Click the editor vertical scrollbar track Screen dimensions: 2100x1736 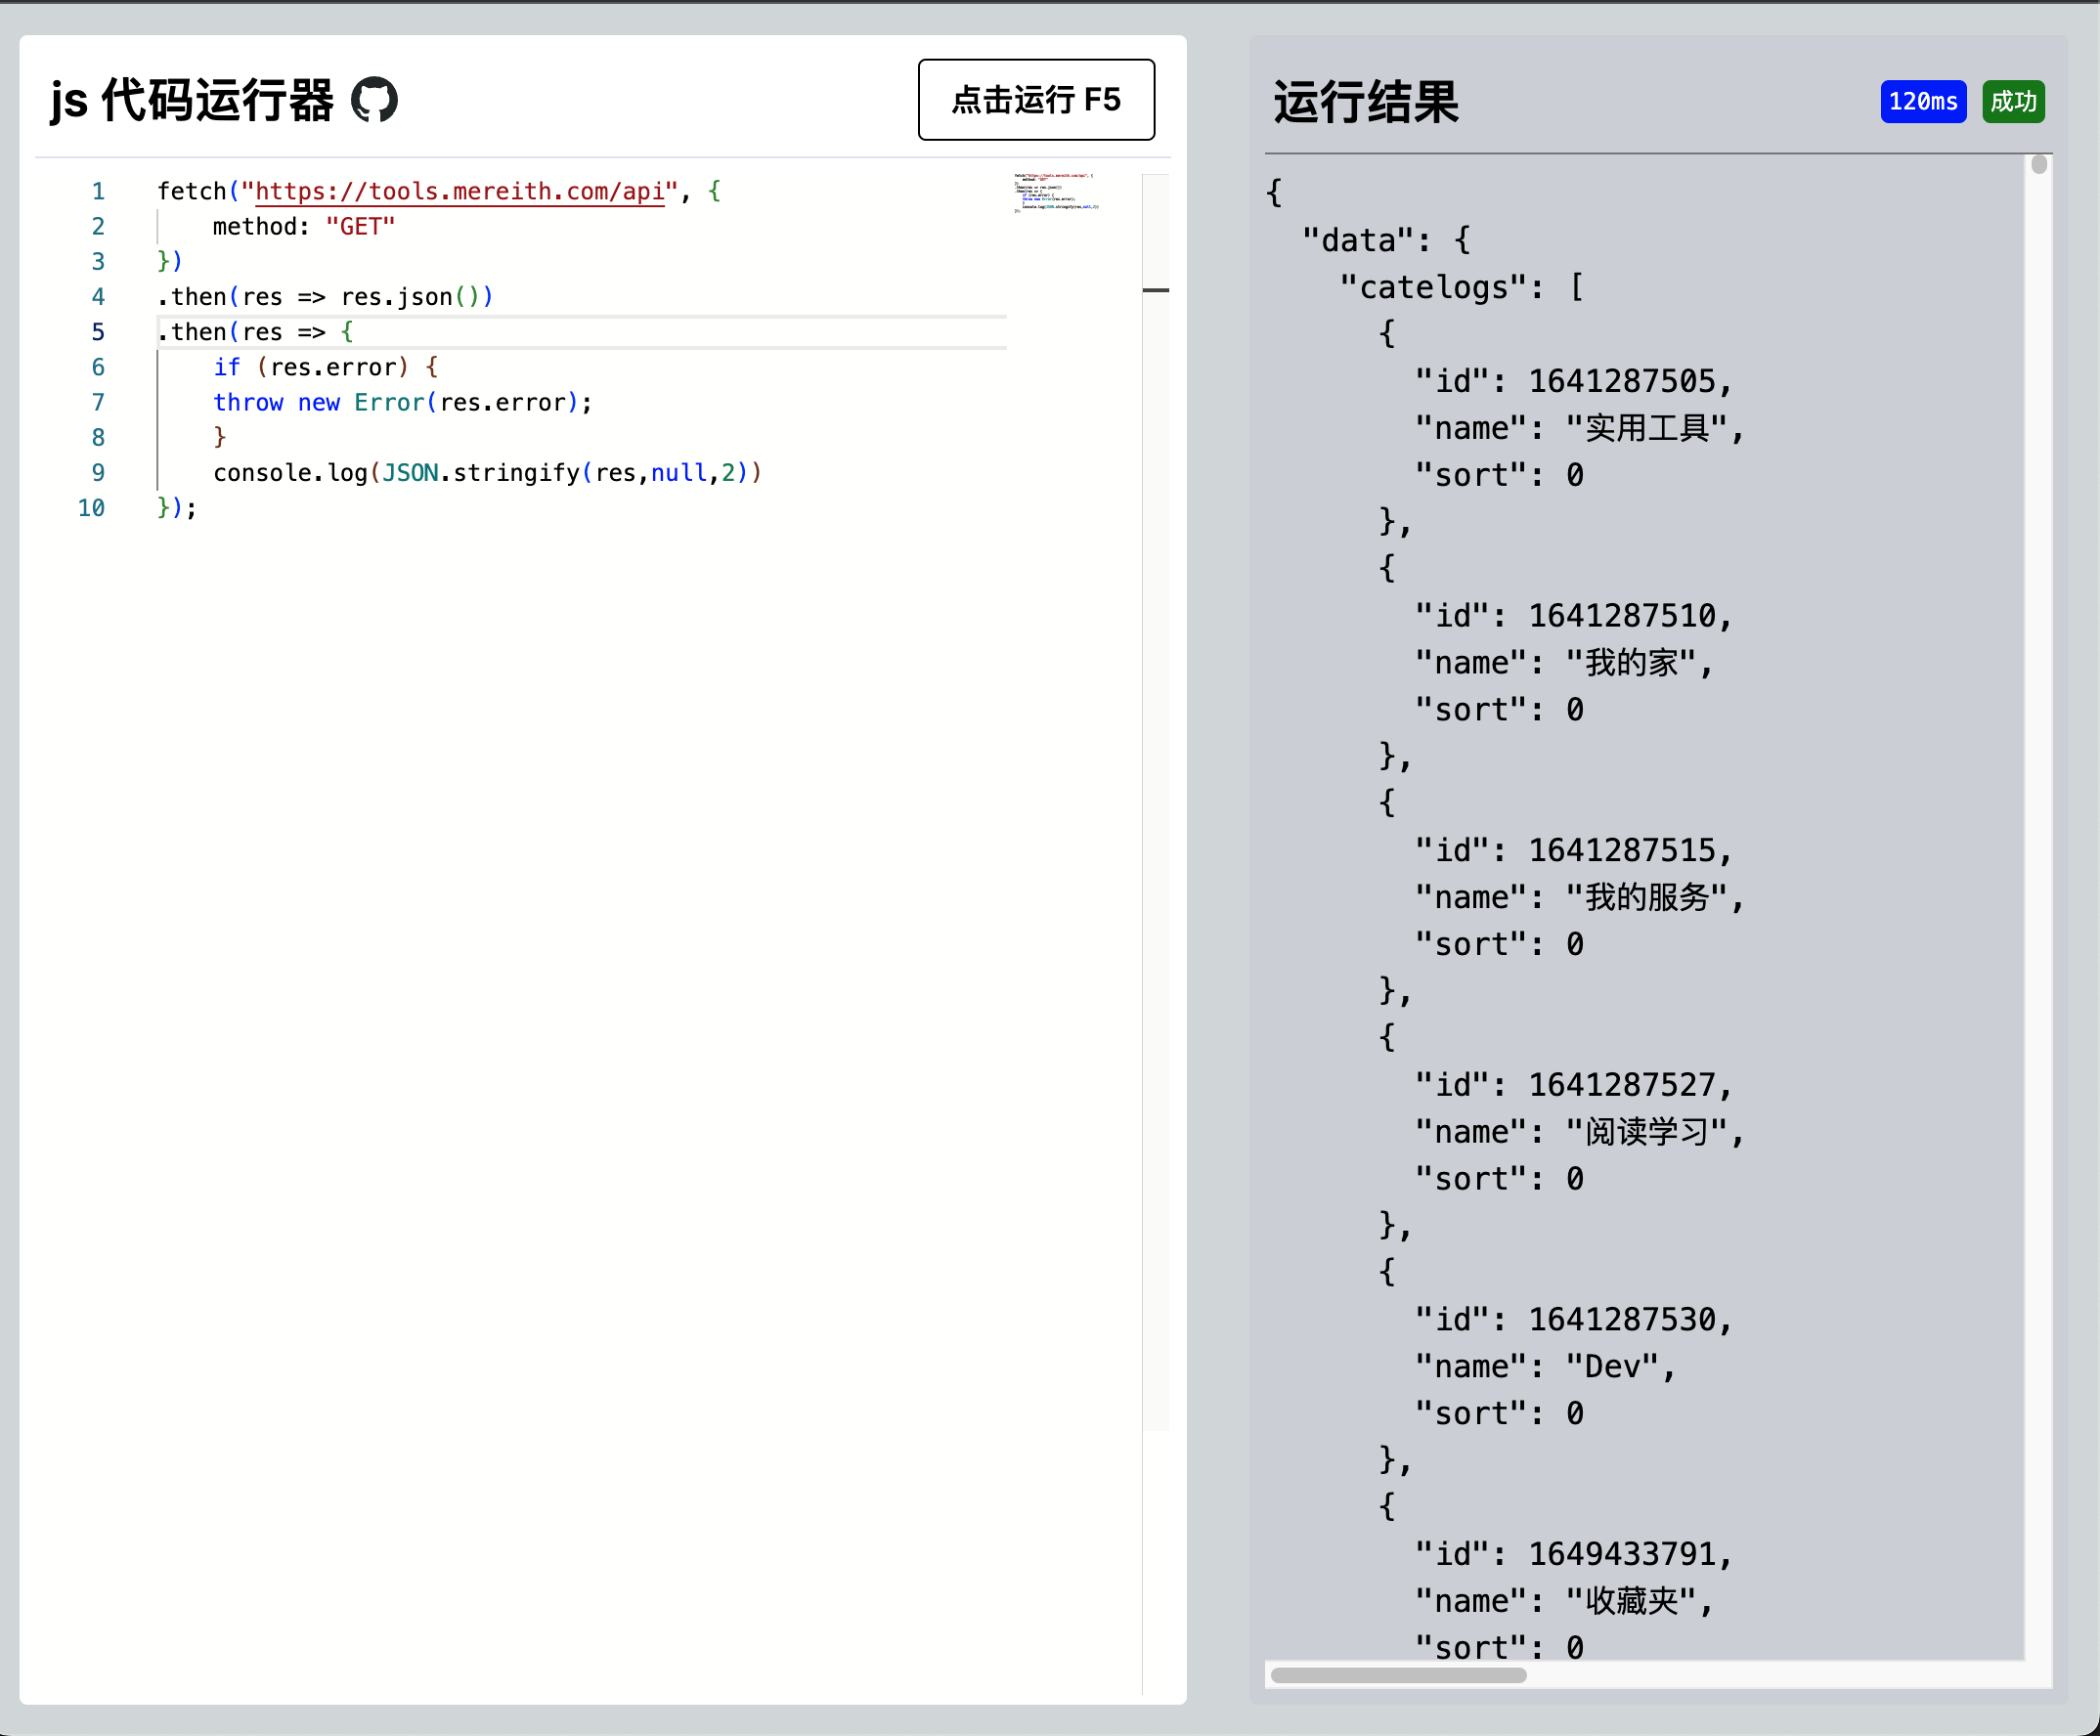point(1155,800)
